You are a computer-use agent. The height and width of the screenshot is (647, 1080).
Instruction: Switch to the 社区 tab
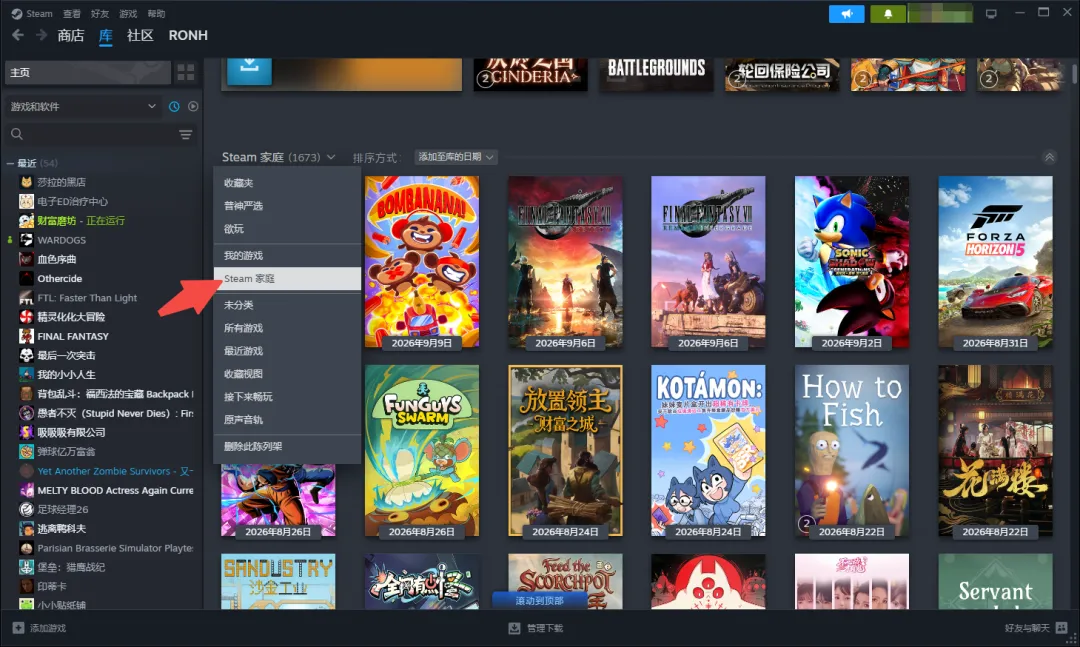[x=140, y=35]
